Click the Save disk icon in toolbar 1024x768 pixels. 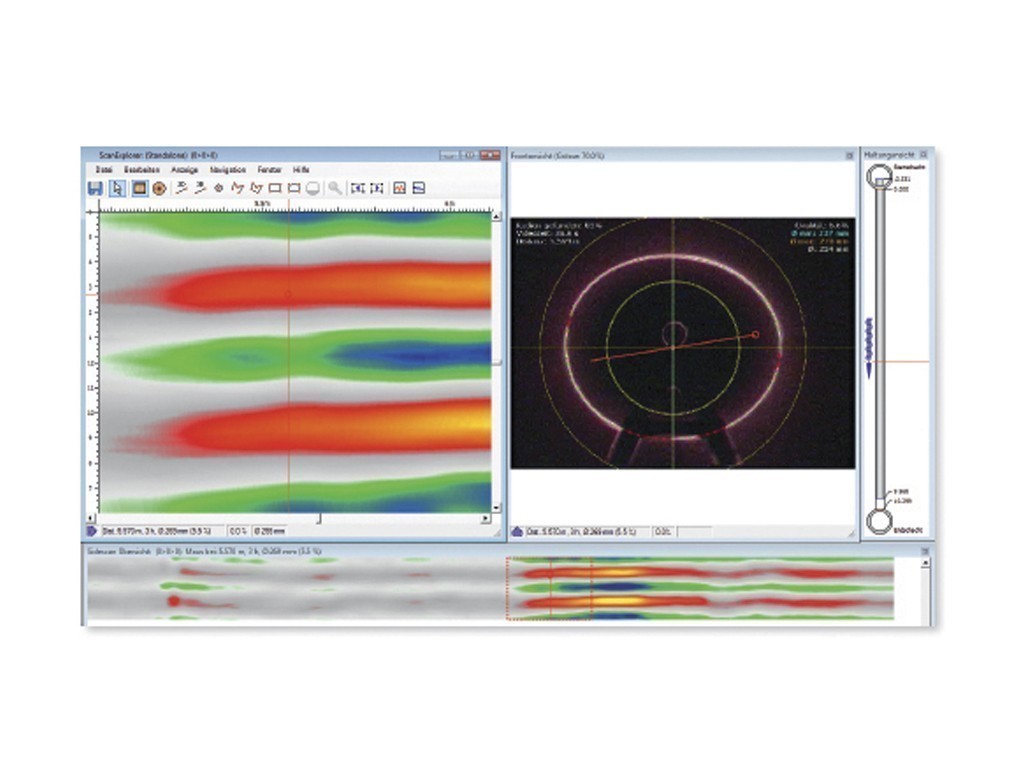click(95, 189)
